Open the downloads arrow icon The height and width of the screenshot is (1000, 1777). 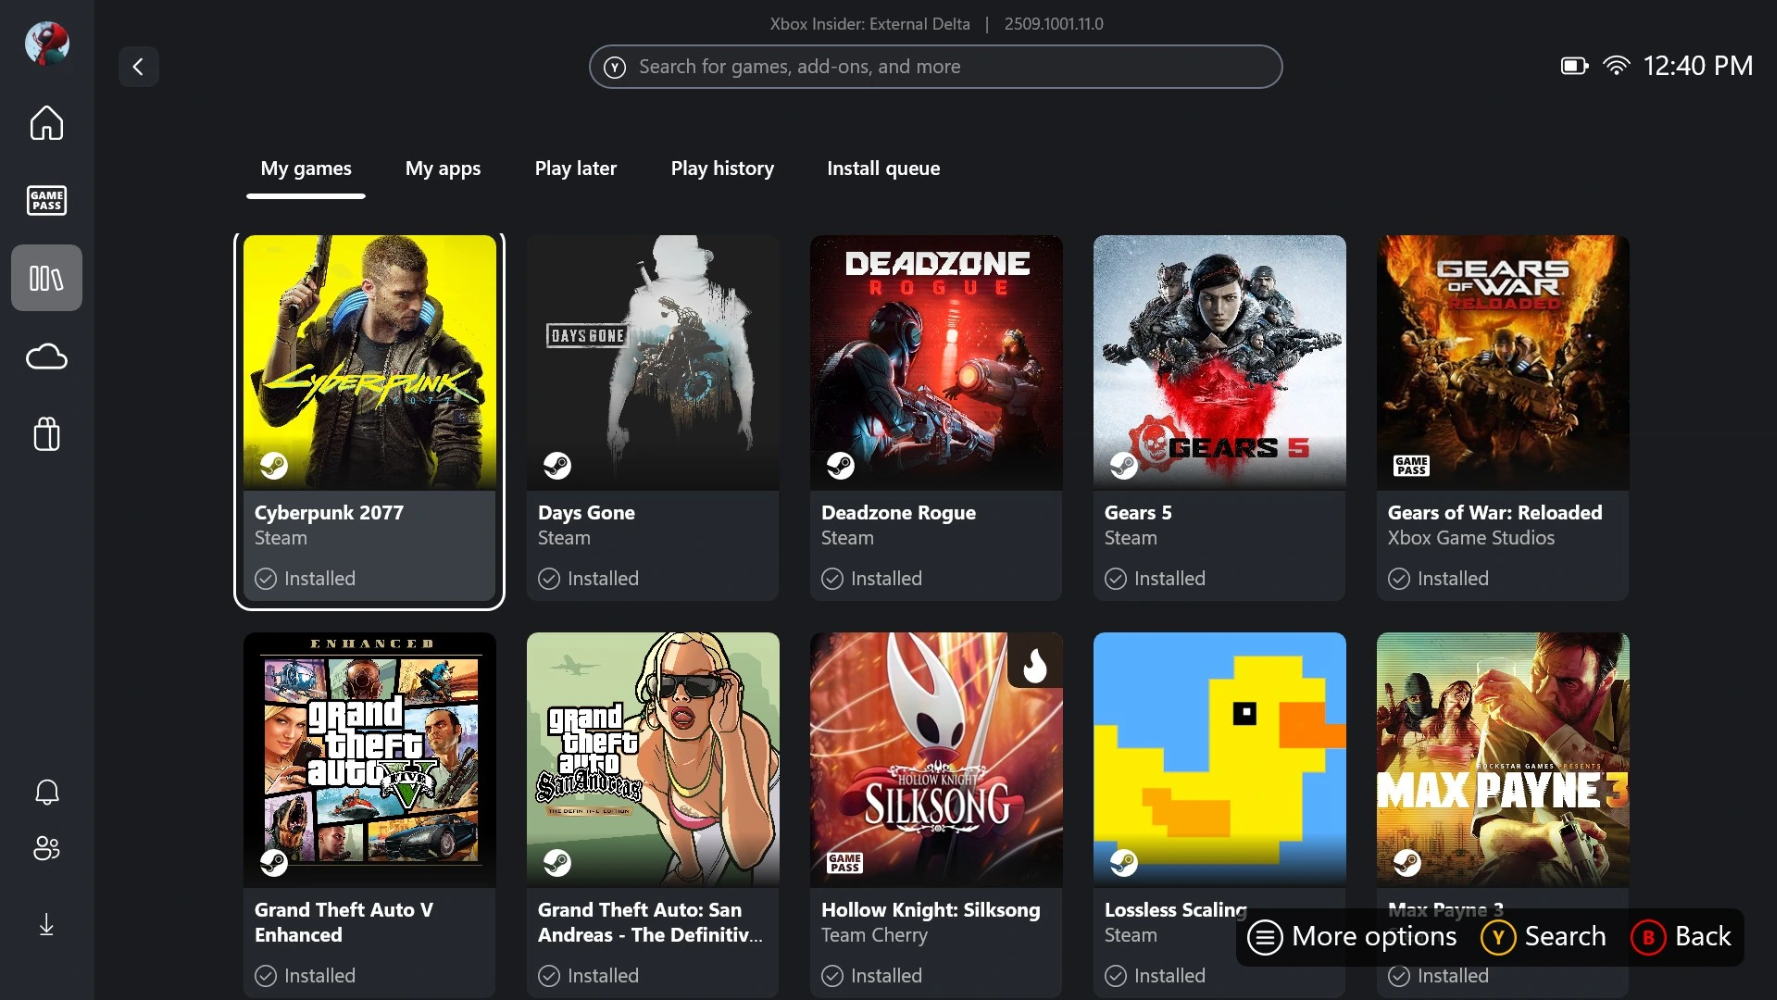[47, 925]
